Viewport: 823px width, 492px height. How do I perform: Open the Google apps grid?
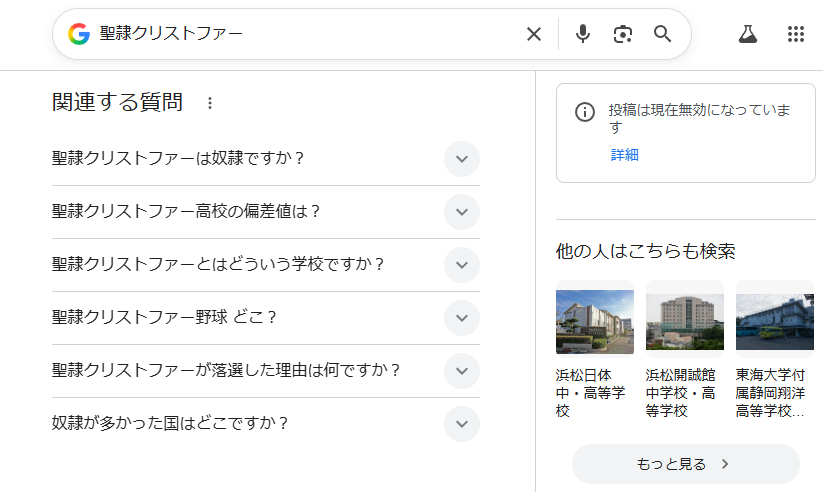[x=796, y=34]
